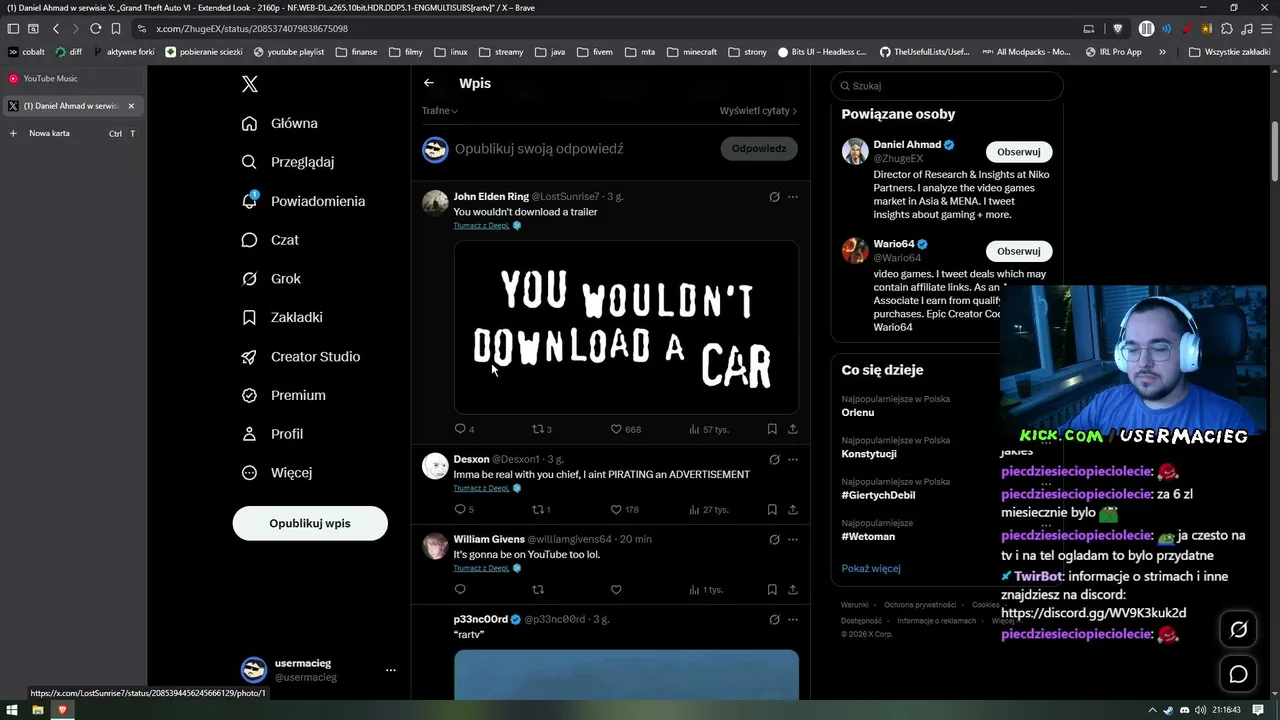Open a new tab with Nowa karta
This screenshot has width=1280, height=720.
(72, 133)
